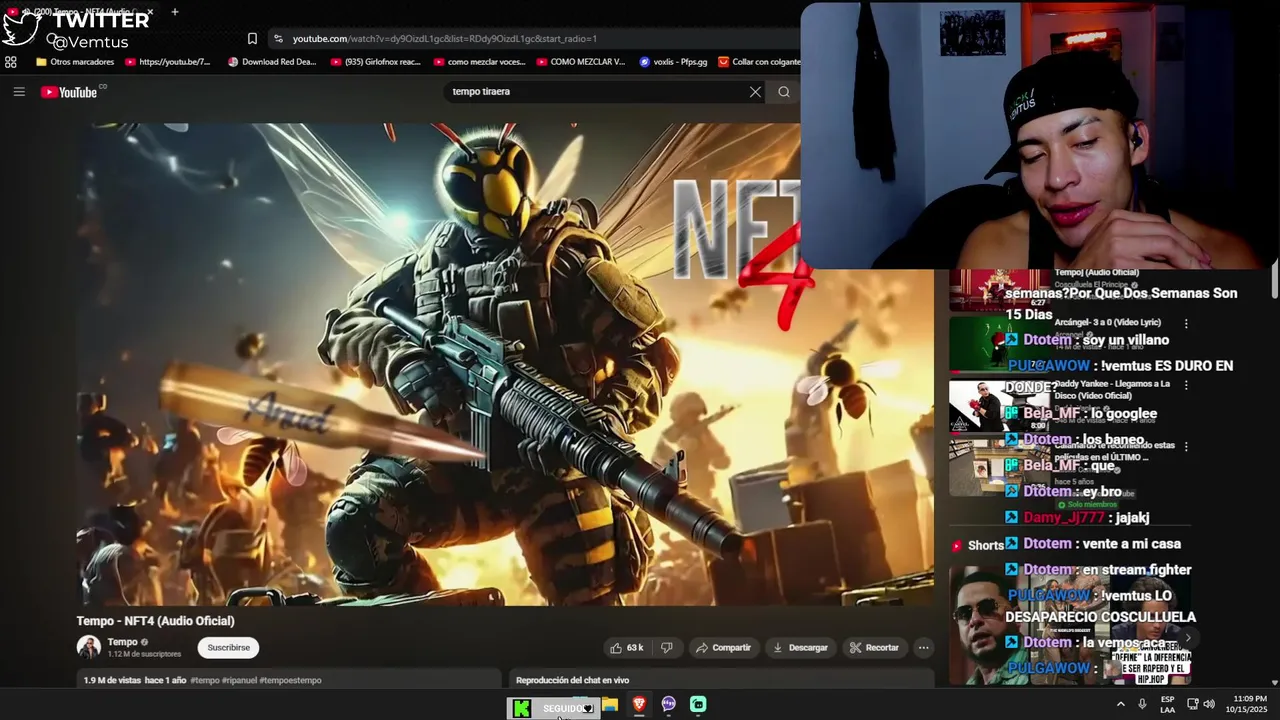Viewport: 1280px width, 720px height.
Task: Open the network tray icon
Action: point(1193,704)
